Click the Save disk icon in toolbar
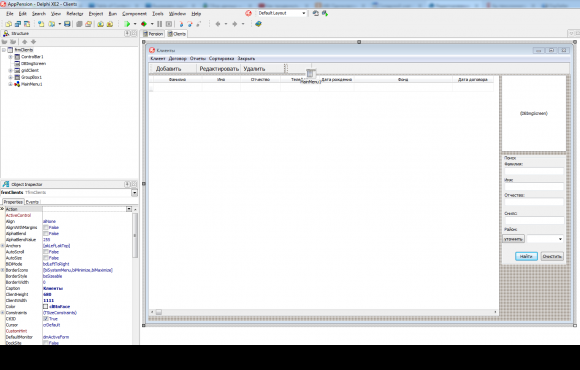The image size is (580, 370). pos(67,24)
